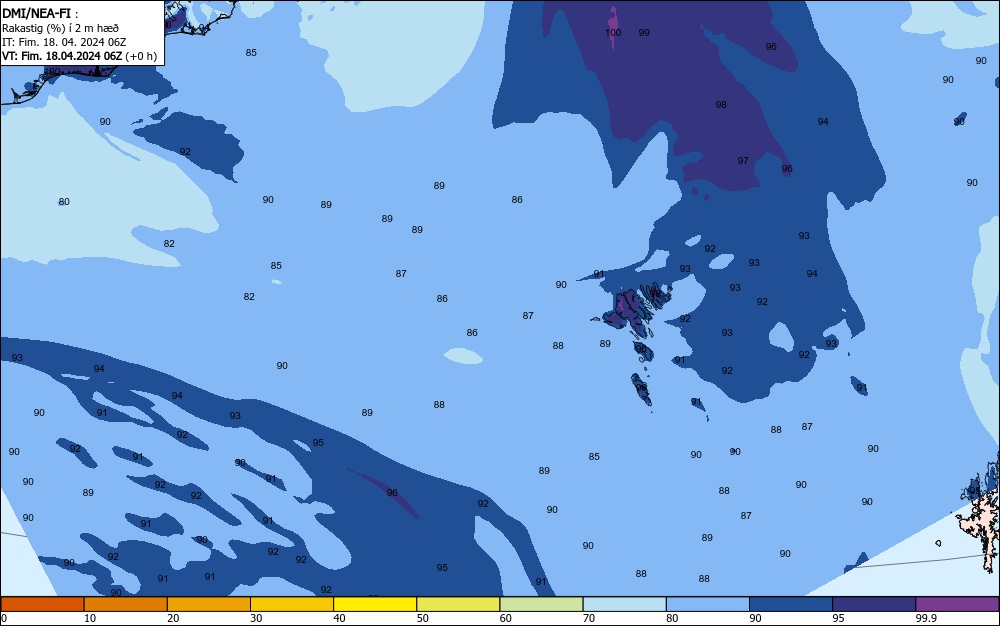Click the legend tick label "60"
This screenshot has width=1000, height=626.
(x=506, y=618)
